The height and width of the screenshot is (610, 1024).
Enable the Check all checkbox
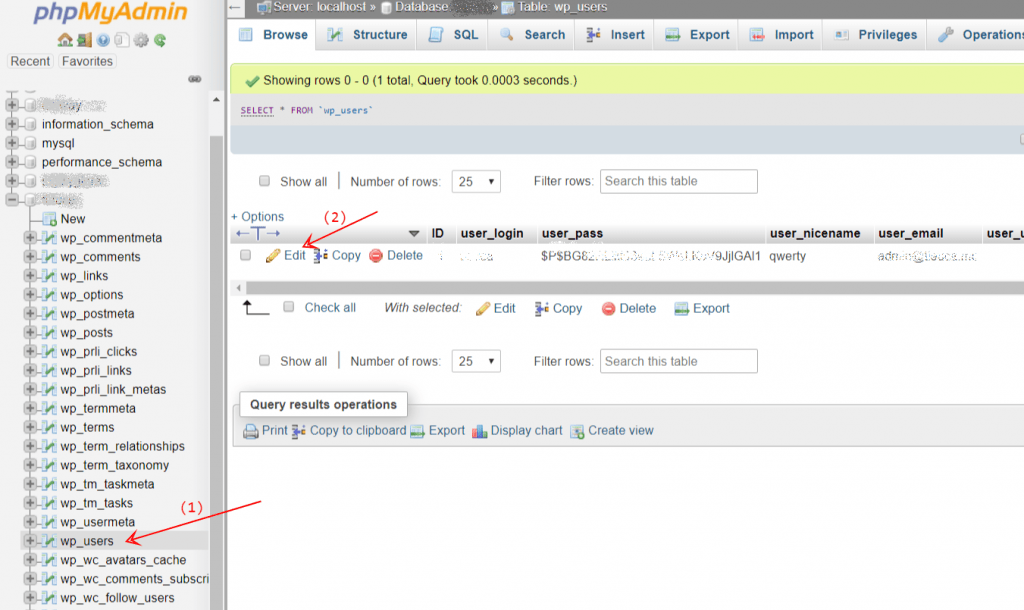pos(288,307)
